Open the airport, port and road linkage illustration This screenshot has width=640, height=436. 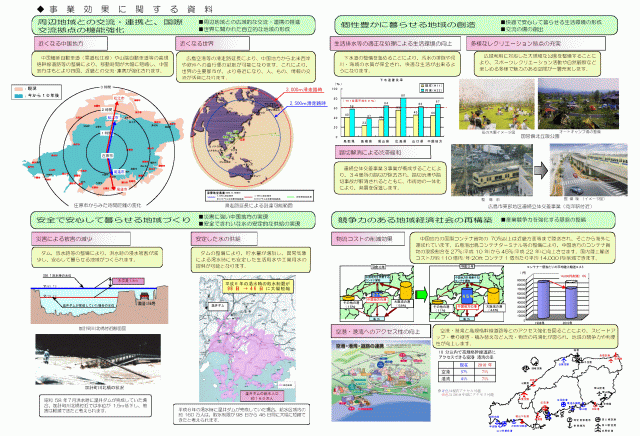point(381,381)
